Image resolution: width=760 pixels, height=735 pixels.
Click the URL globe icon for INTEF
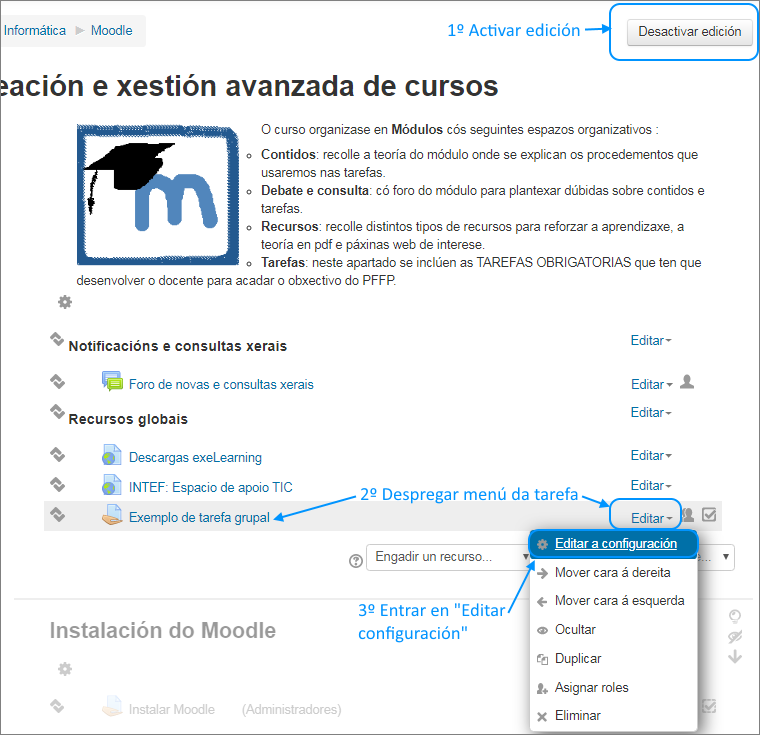112,485
